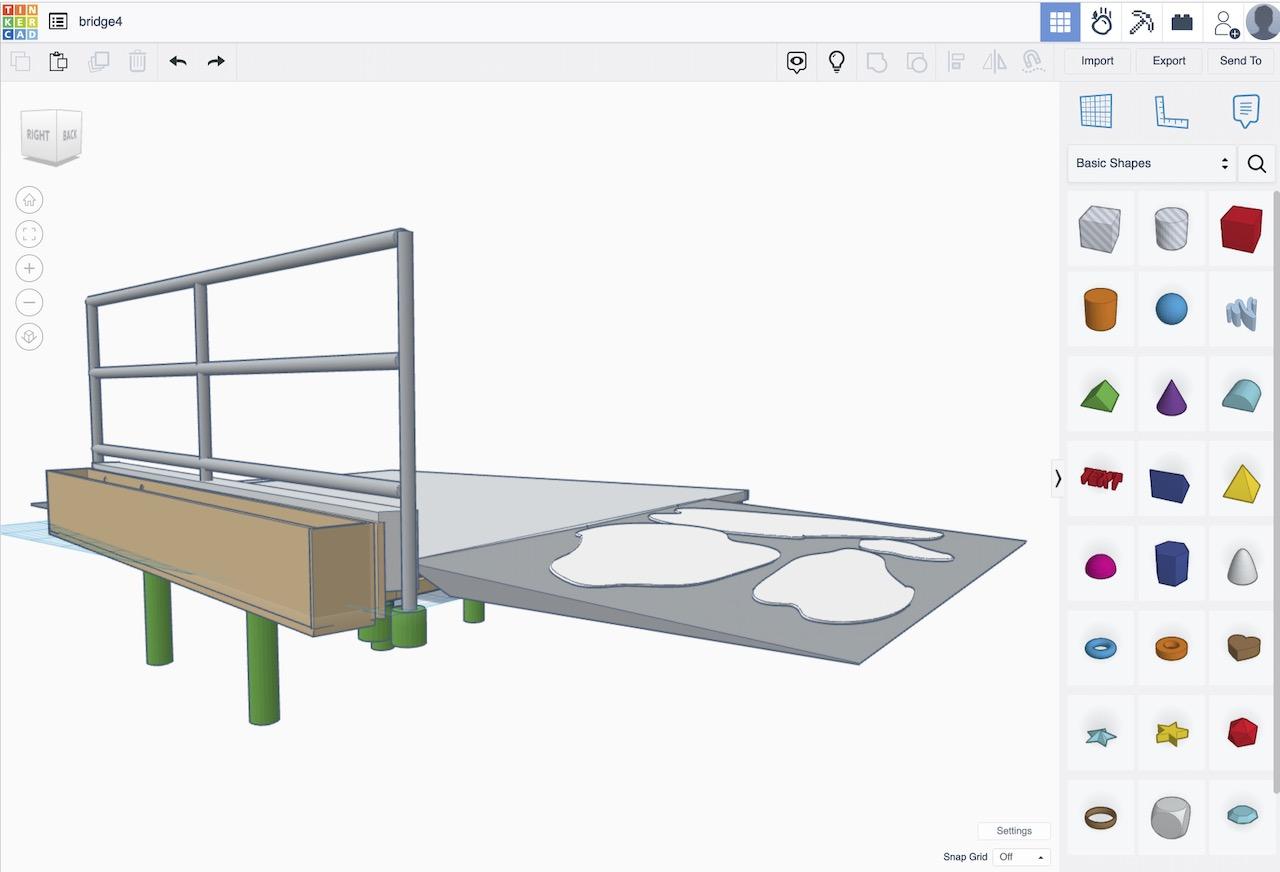Pick the orange Cylinder shape
This screenshot has width=1280, height=872.
click(x=1100, y=310)
